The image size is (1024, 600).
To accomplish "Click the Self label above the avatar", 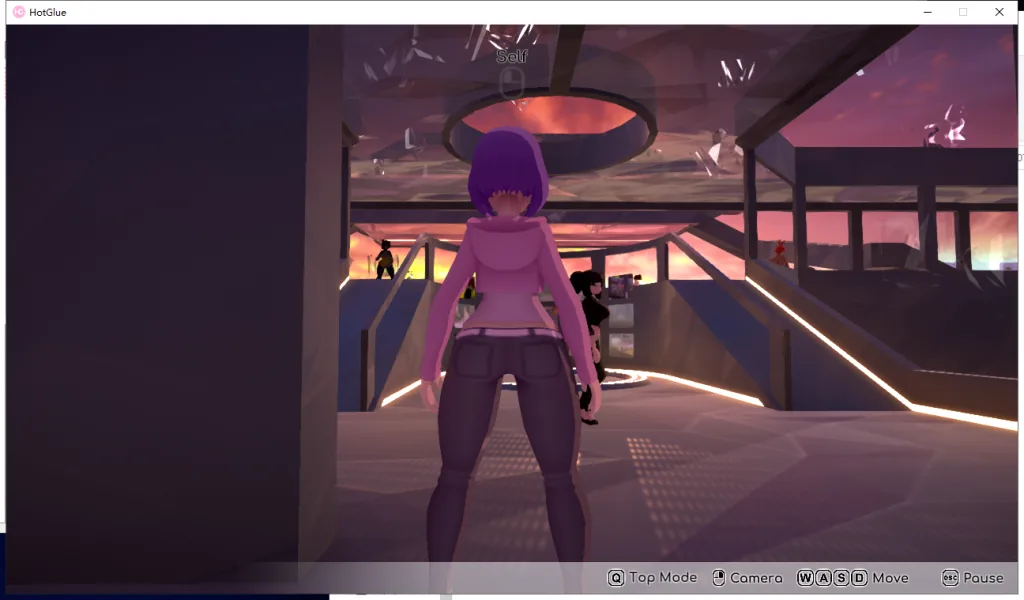I will tap(512, 56).
